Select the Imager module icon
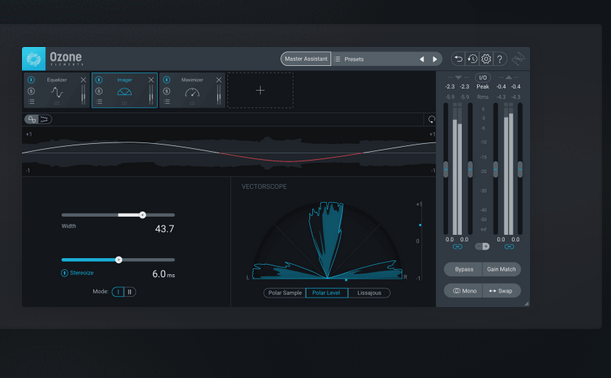 (x=125, y=92)
